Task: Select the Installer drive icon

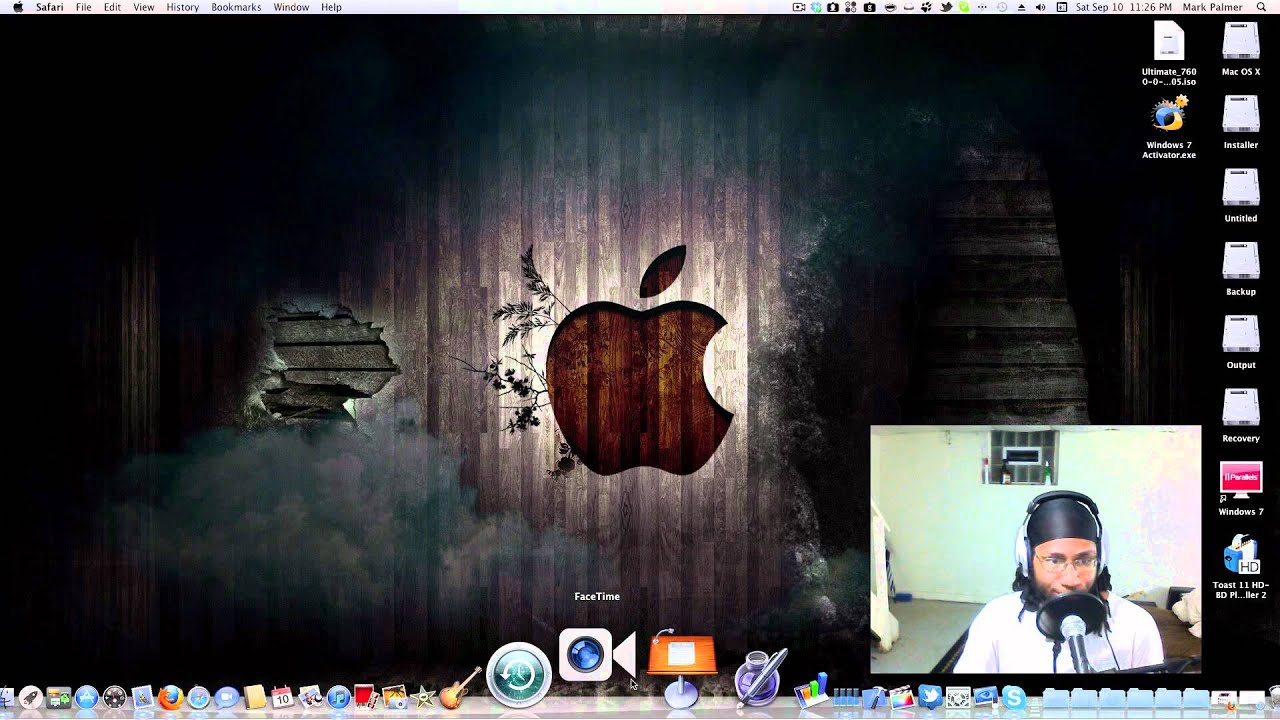Action: (x=1241, y=121)
